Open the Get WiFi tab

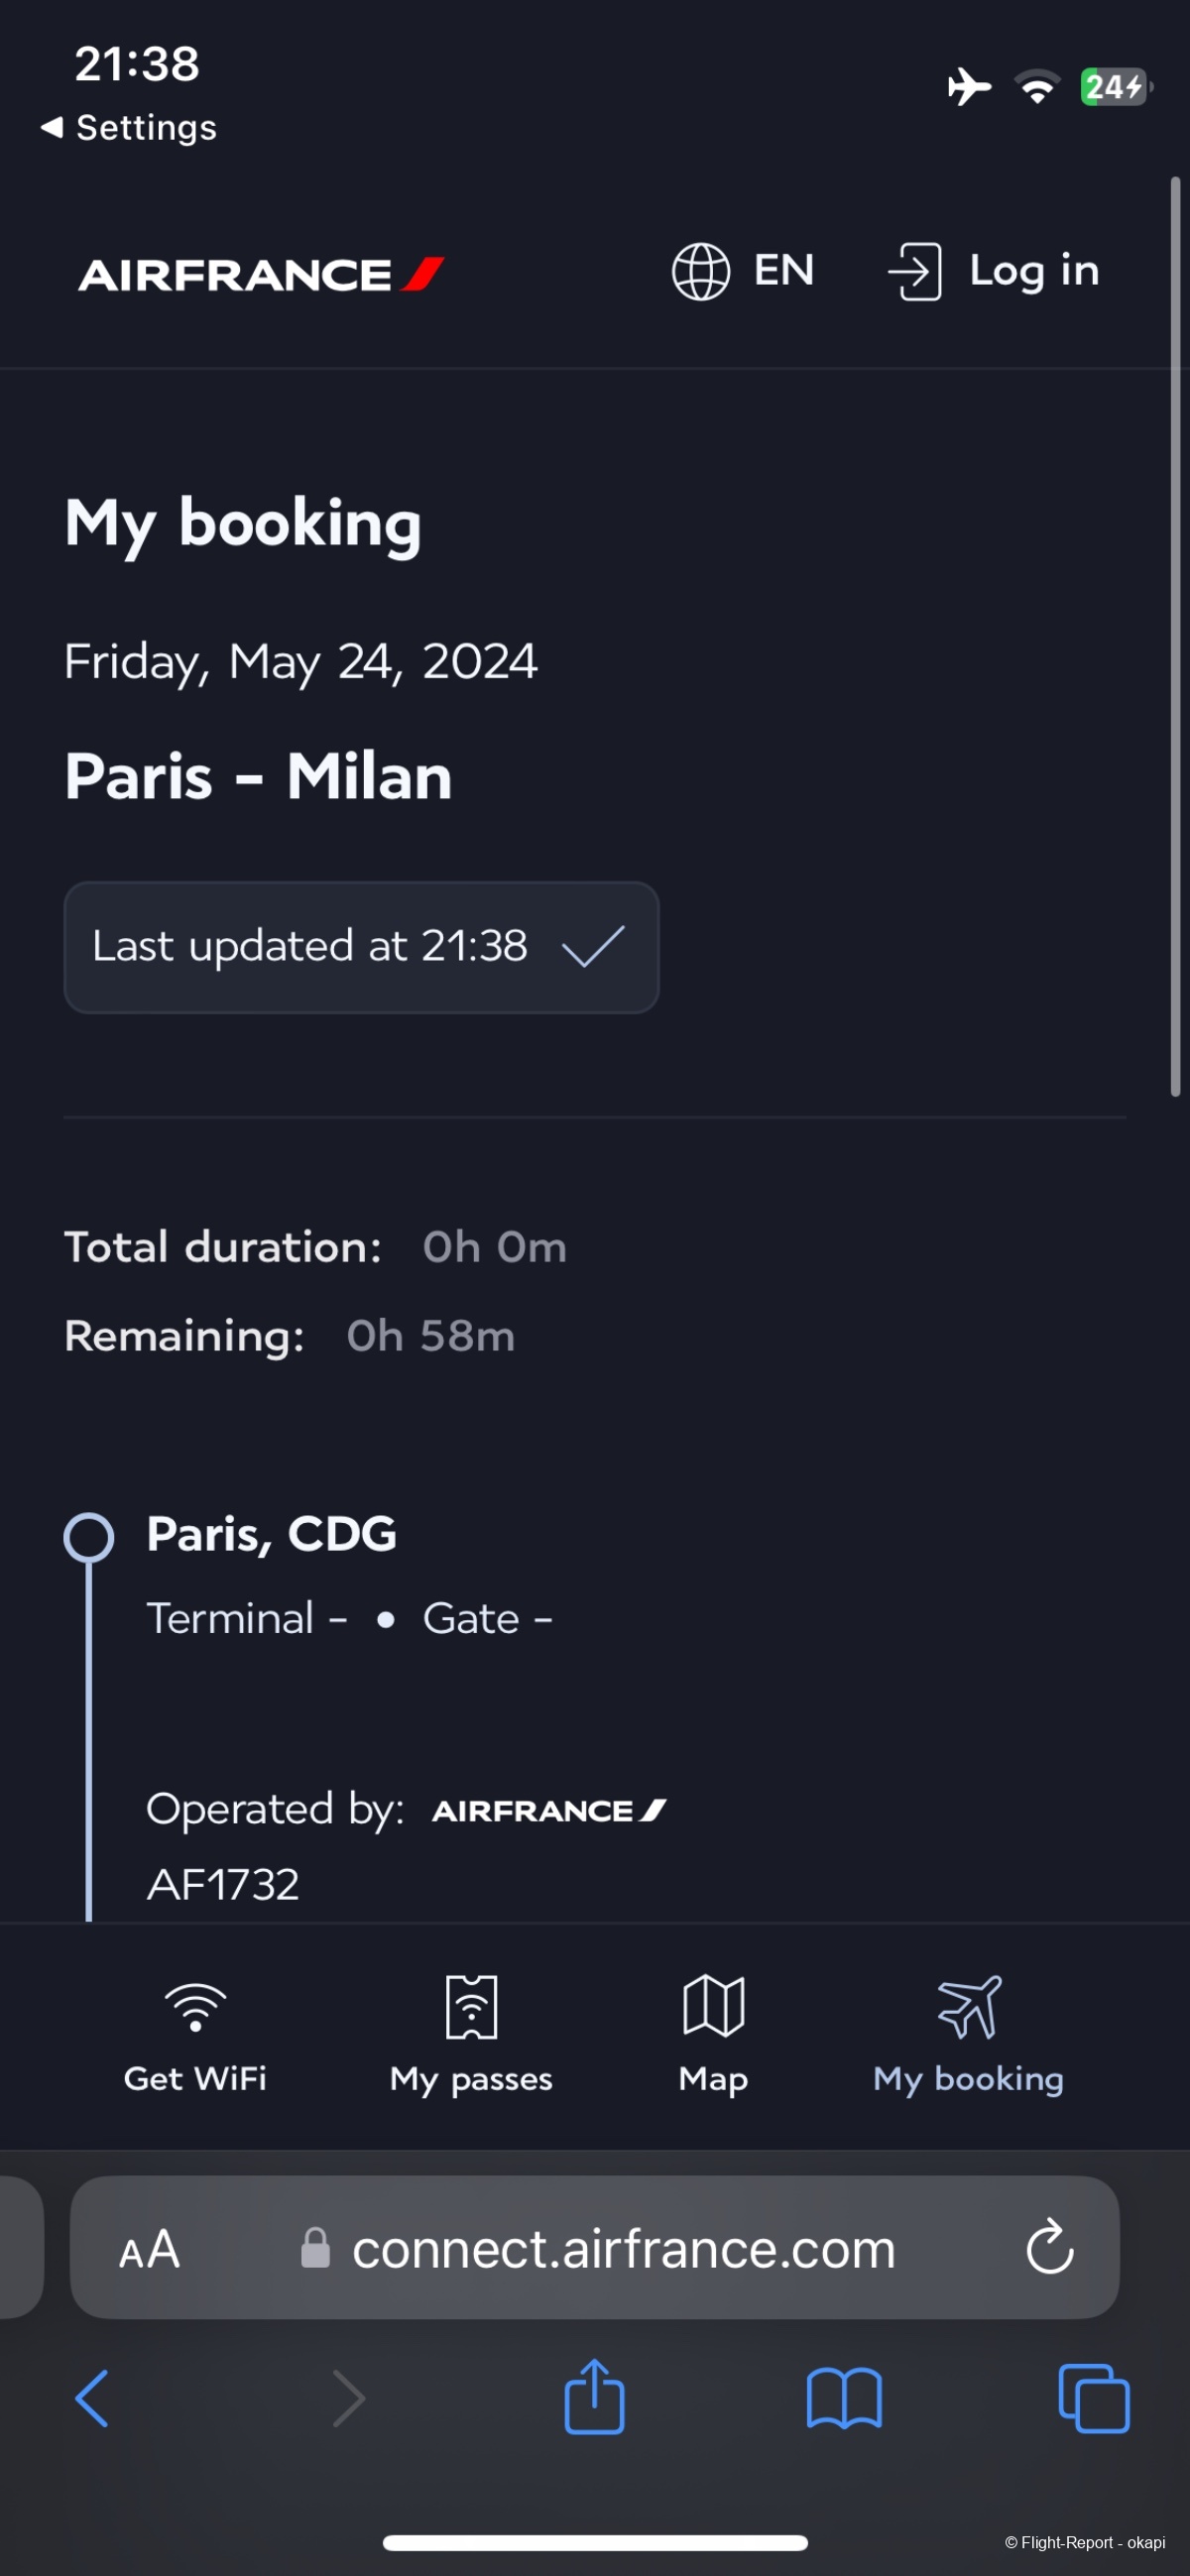[195, 2035]
